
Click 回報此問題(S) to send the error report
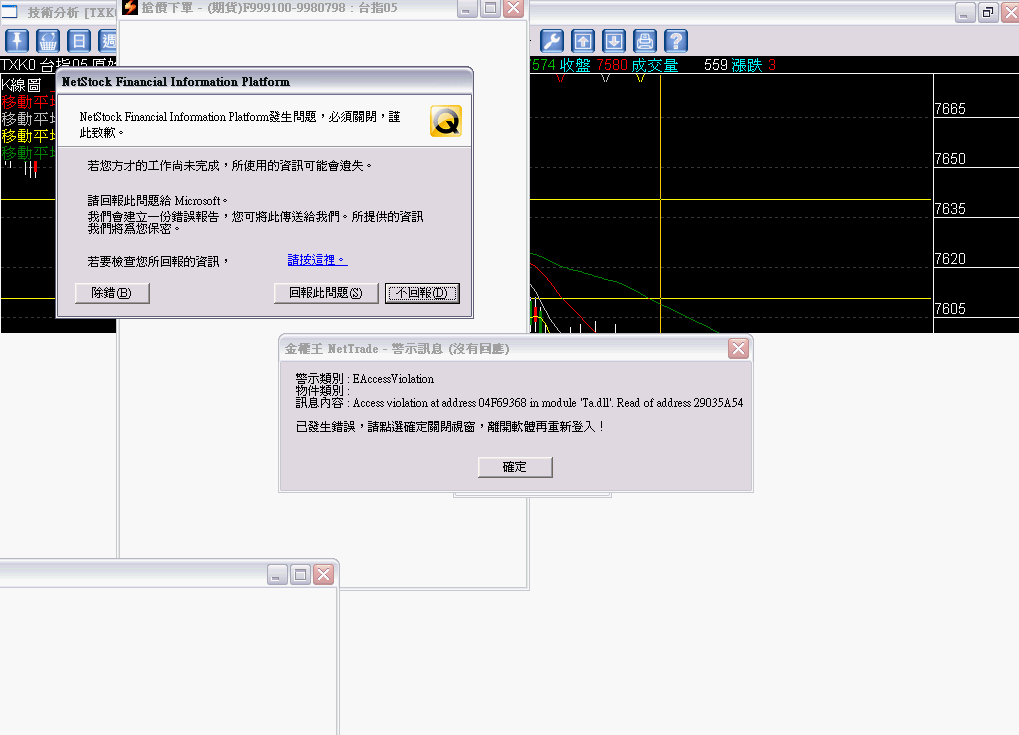click(x=326, y=293)
